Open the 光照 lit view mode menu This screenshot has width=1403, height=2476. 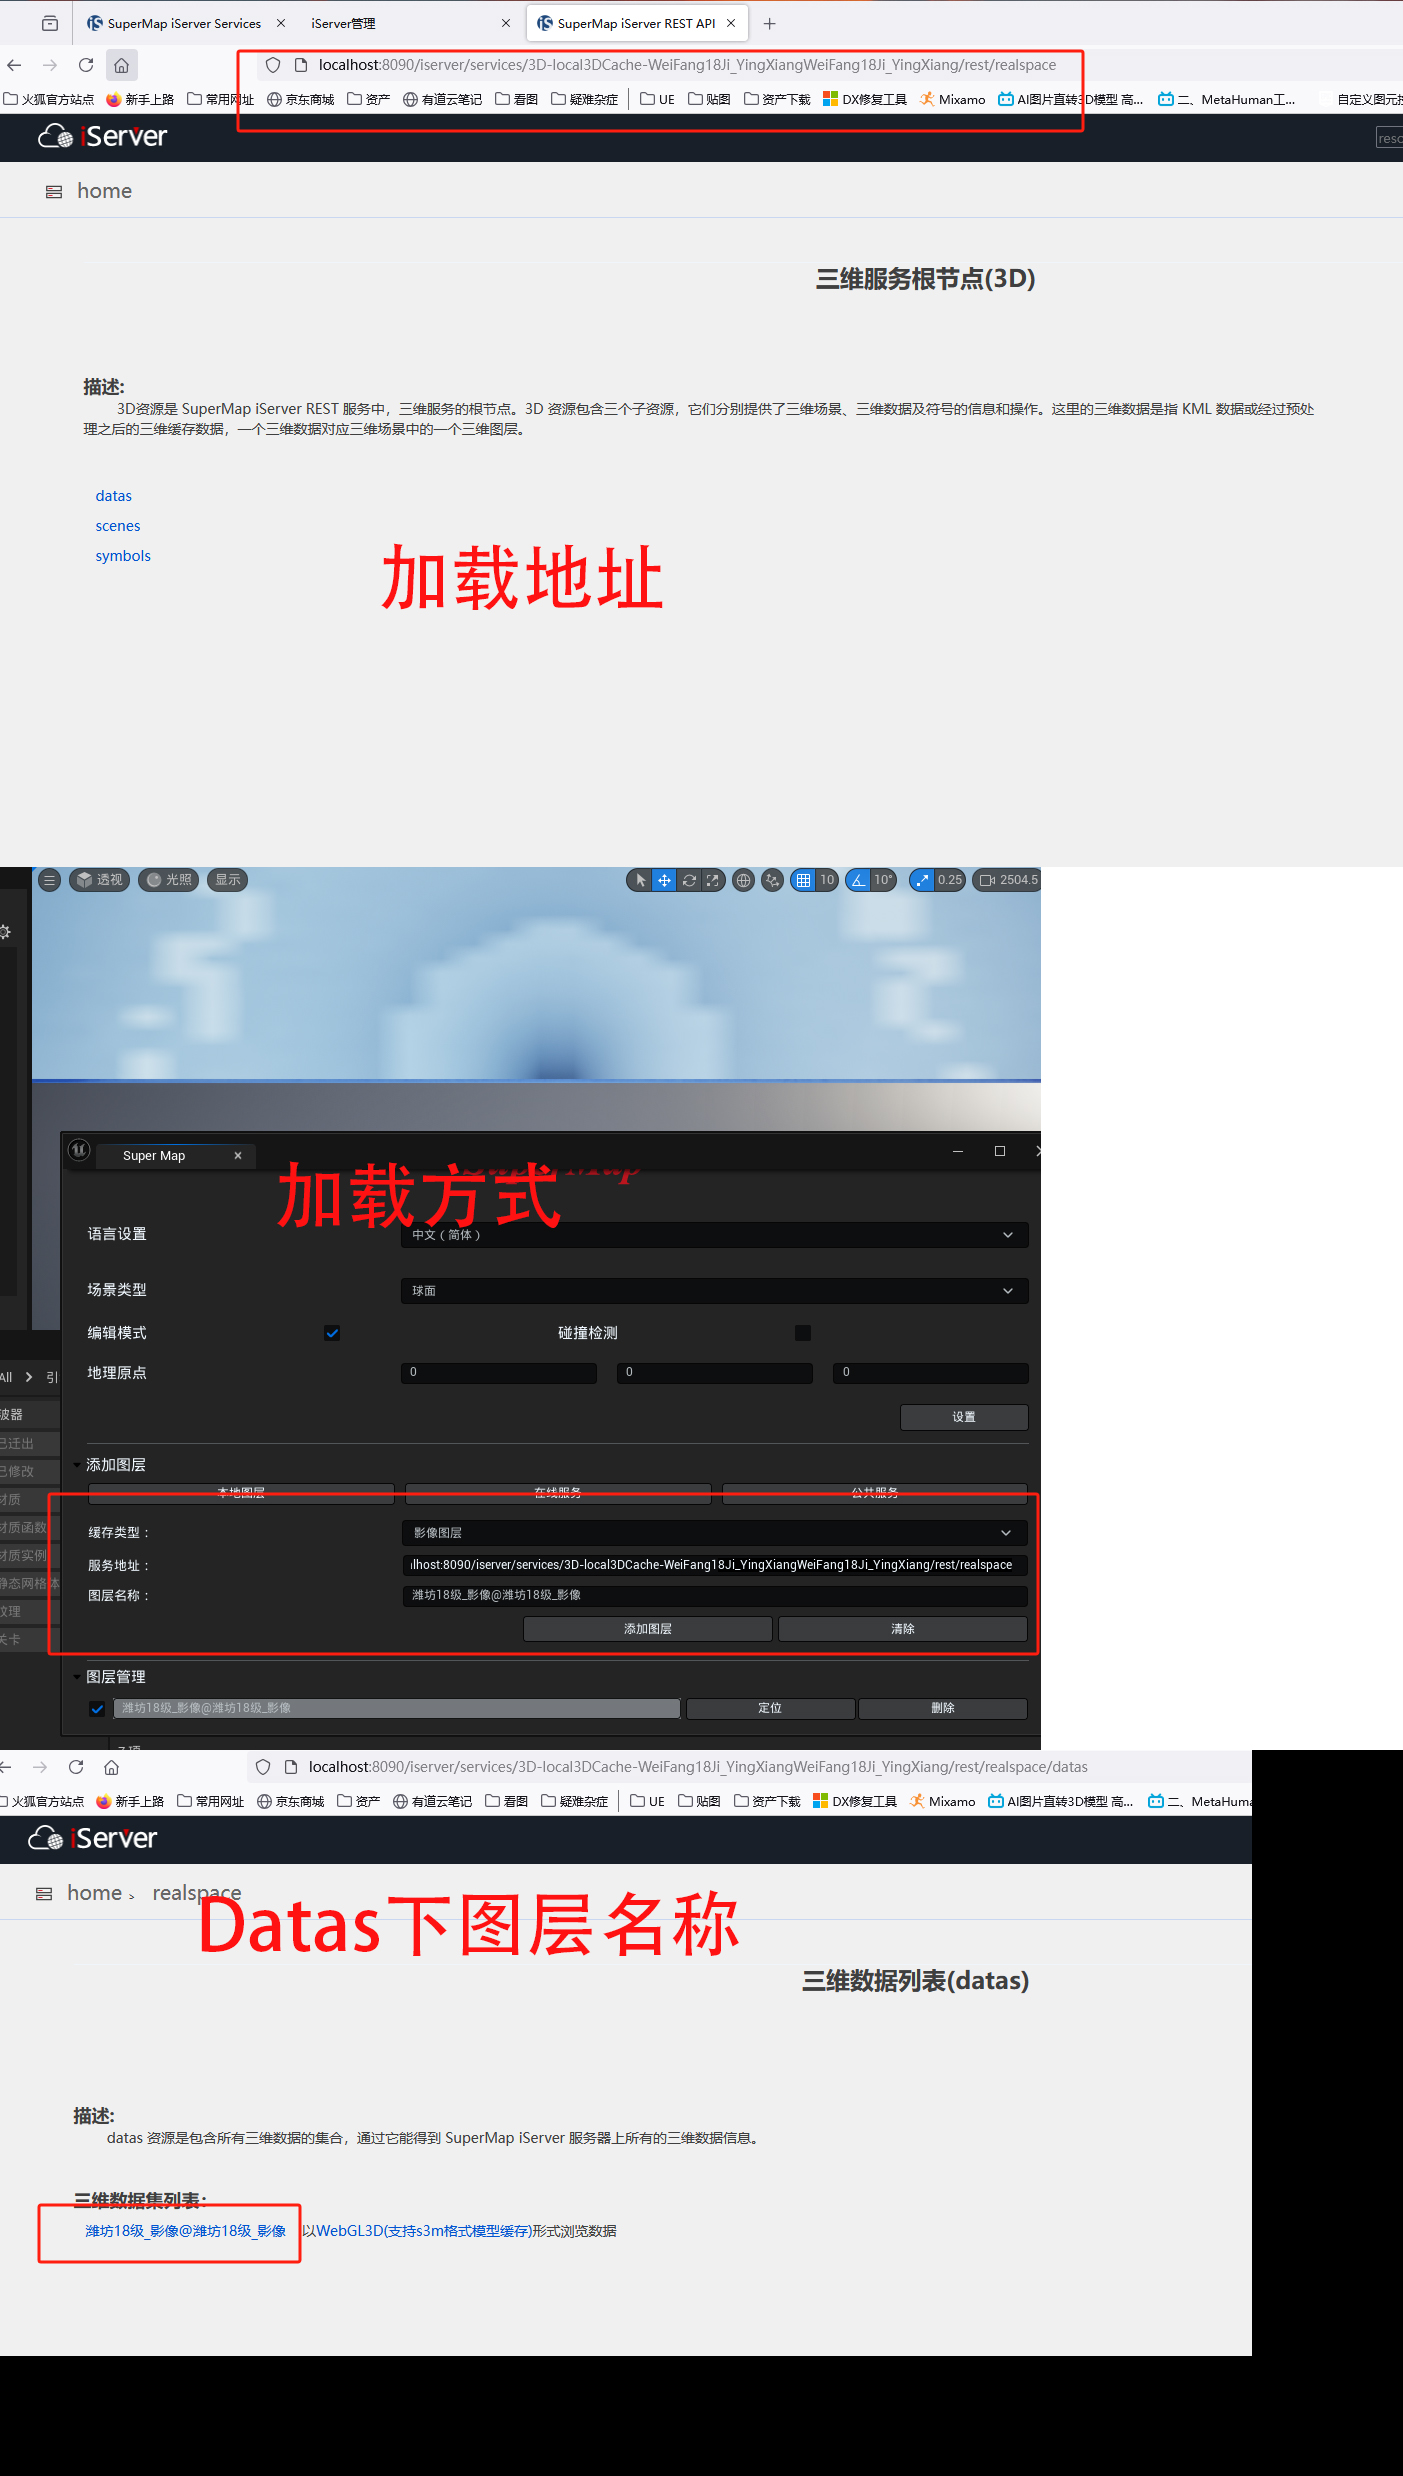[169, 880]
